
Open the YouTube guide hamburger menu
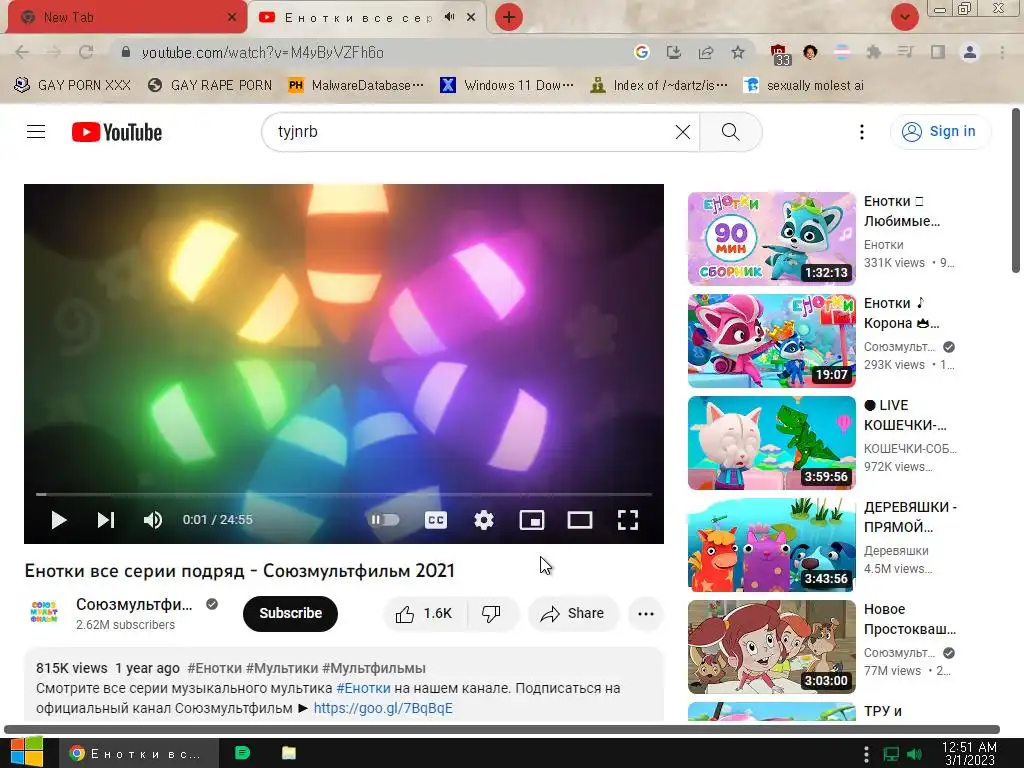(36, 132)
